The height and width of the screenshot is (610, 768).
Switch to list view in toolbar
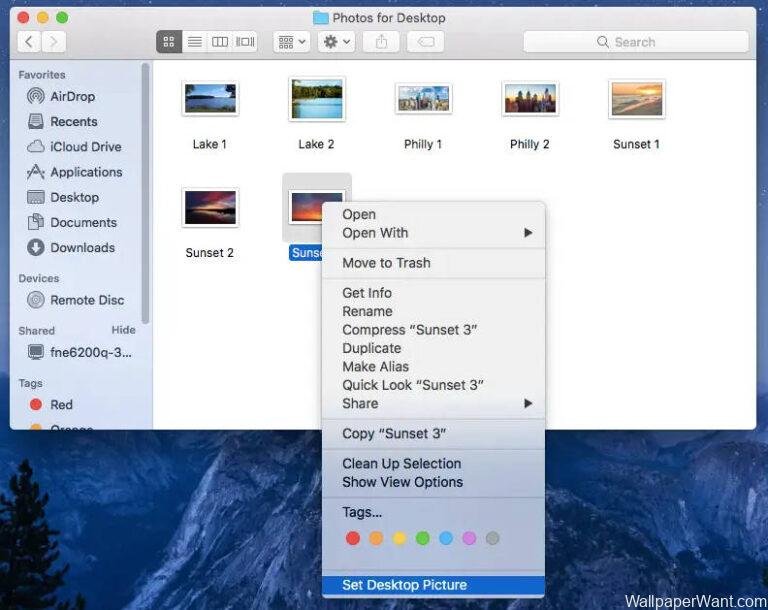tap(194, 42)
